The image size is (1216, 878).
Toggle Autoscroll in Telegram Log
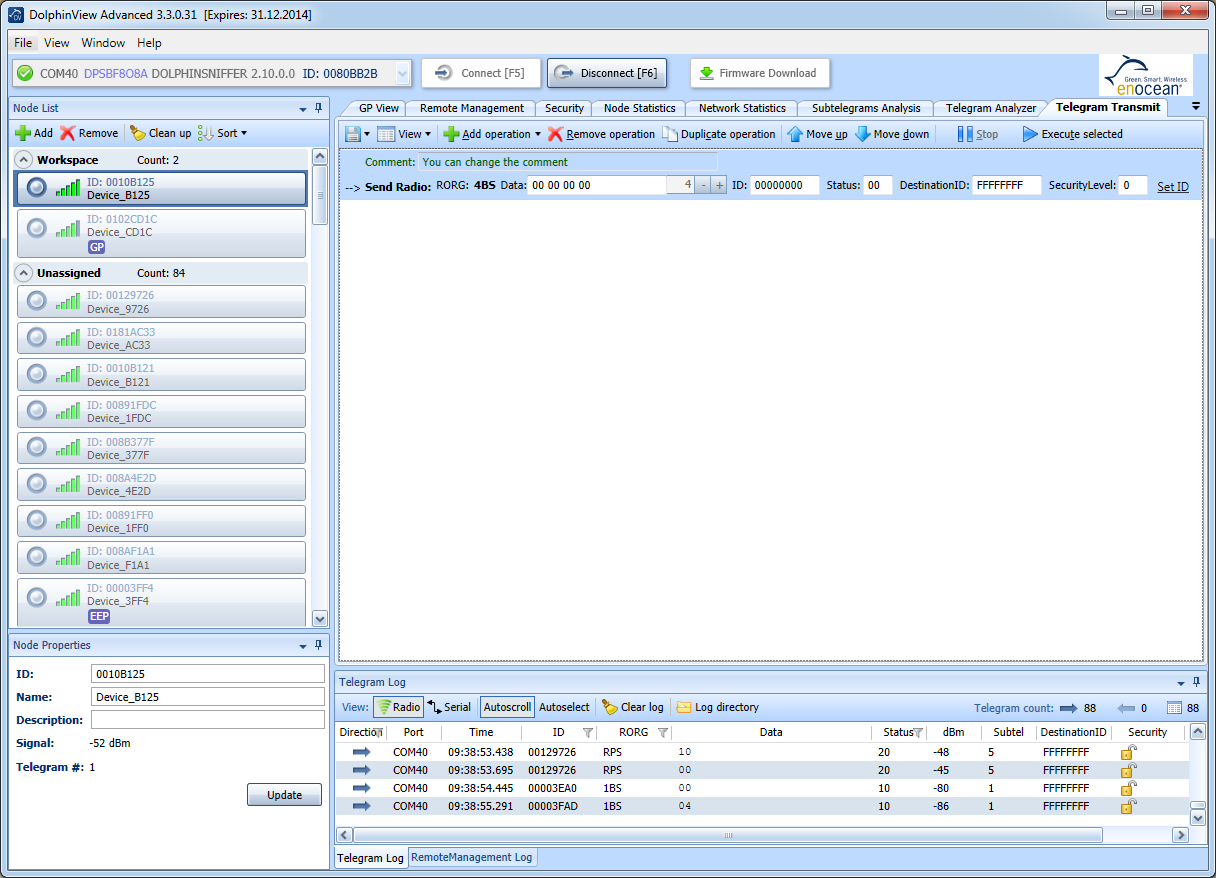507,707
